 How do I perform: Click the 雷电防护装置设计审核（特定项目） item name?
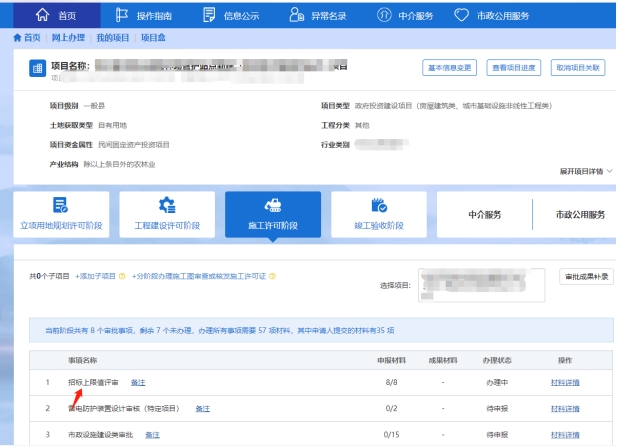[124, 409]
